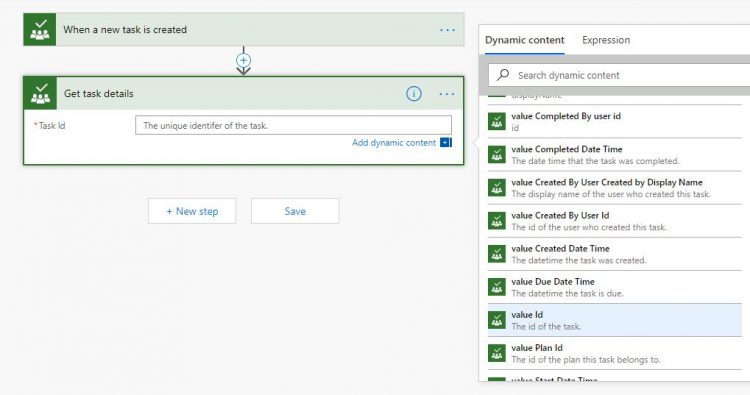Select 'value Completed By user id' text
Screen dimensions: 750x395
[566, 116]
